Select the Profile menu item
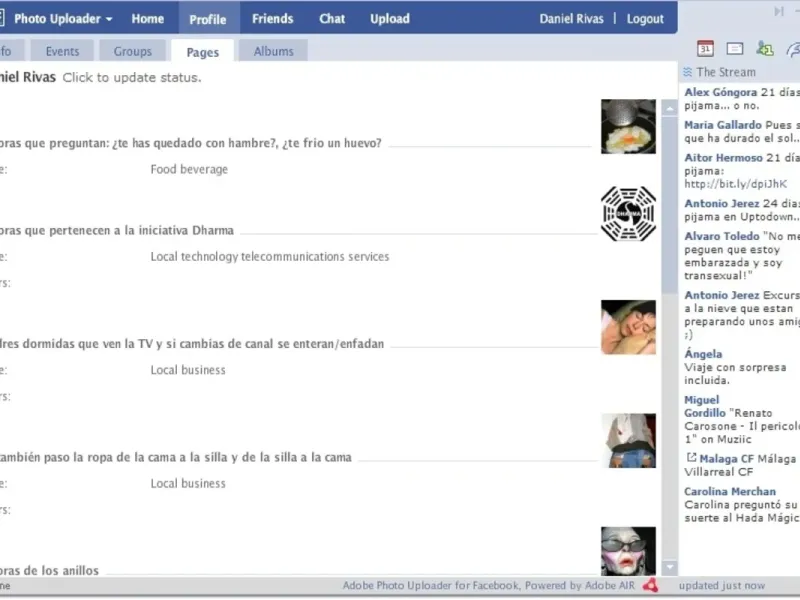The image size is (800, 600). [208, 19]
